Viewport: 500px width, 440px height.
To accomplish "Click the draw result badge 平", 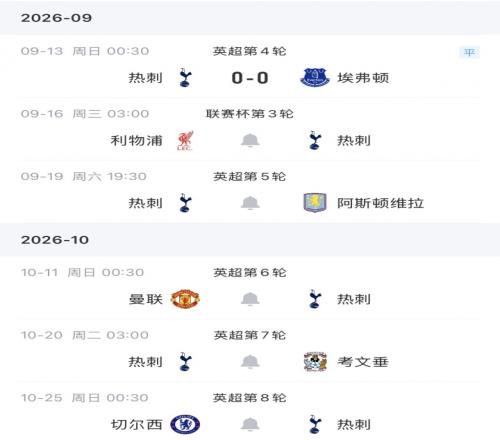I will (469, 52).
